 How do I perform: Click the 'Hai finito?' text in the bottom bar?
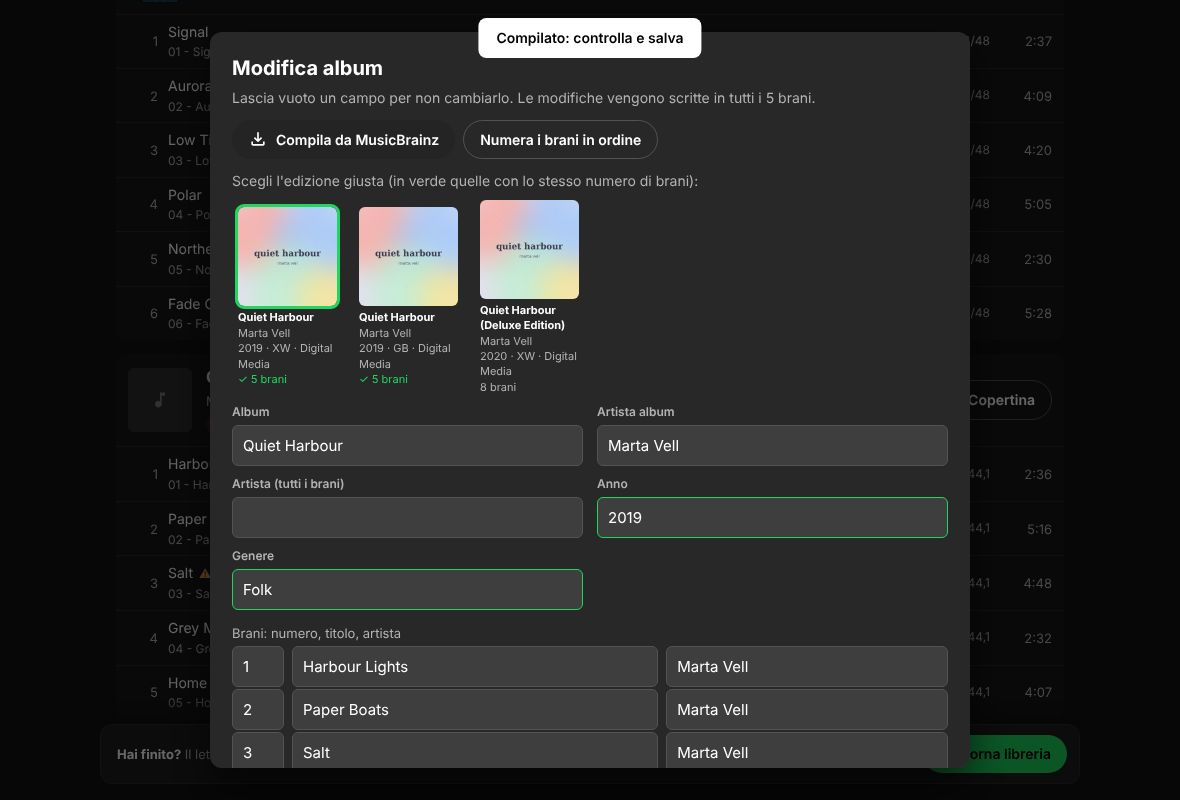149,754
